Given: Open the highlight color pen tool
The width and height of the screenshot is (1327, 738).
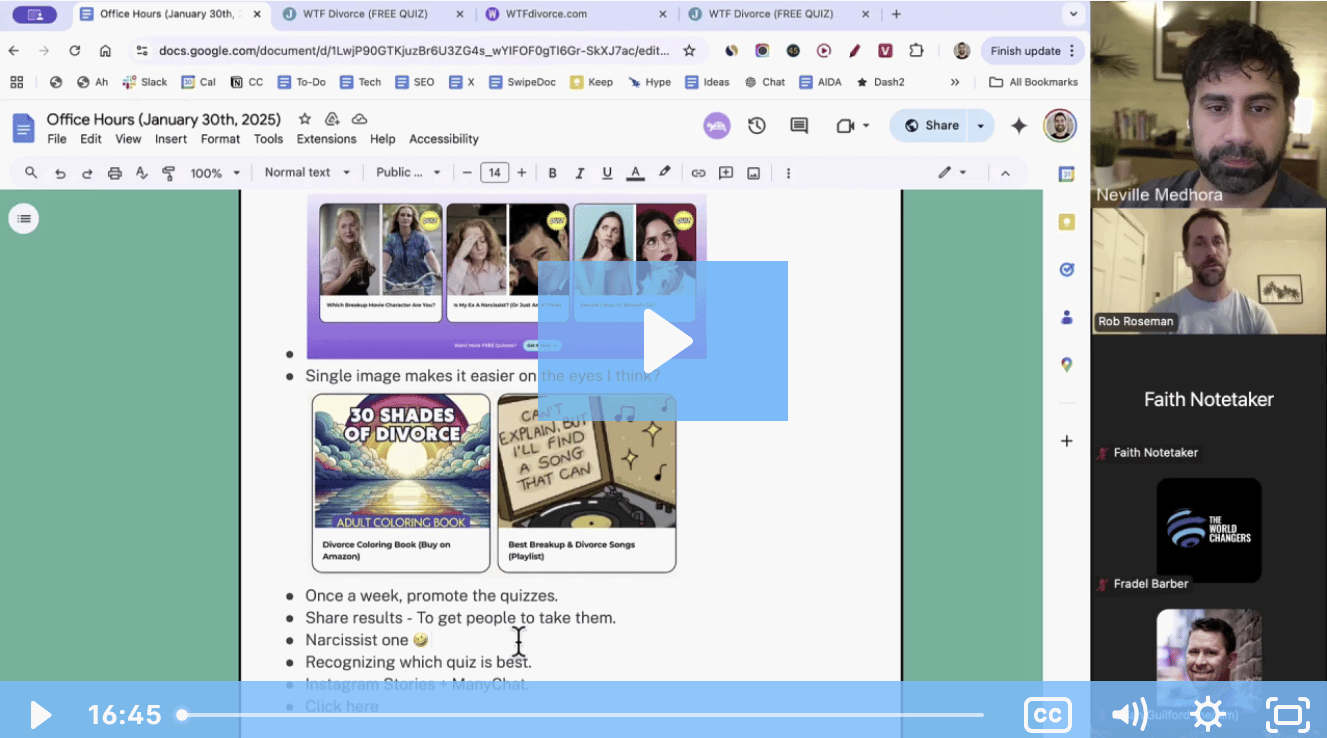Looking at the screenshot, I should pyautogui.click(x=664, y=172).
